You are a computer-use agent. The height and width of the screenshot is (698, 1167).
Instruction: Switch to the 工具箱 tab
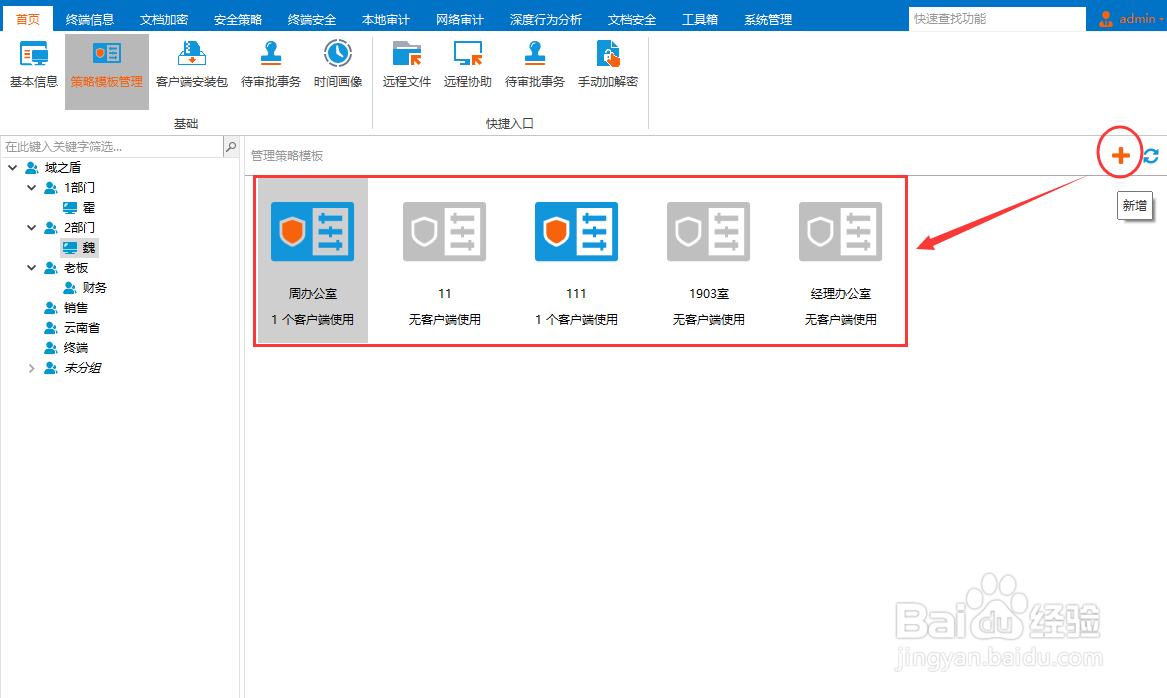click(x=700, y=19)
